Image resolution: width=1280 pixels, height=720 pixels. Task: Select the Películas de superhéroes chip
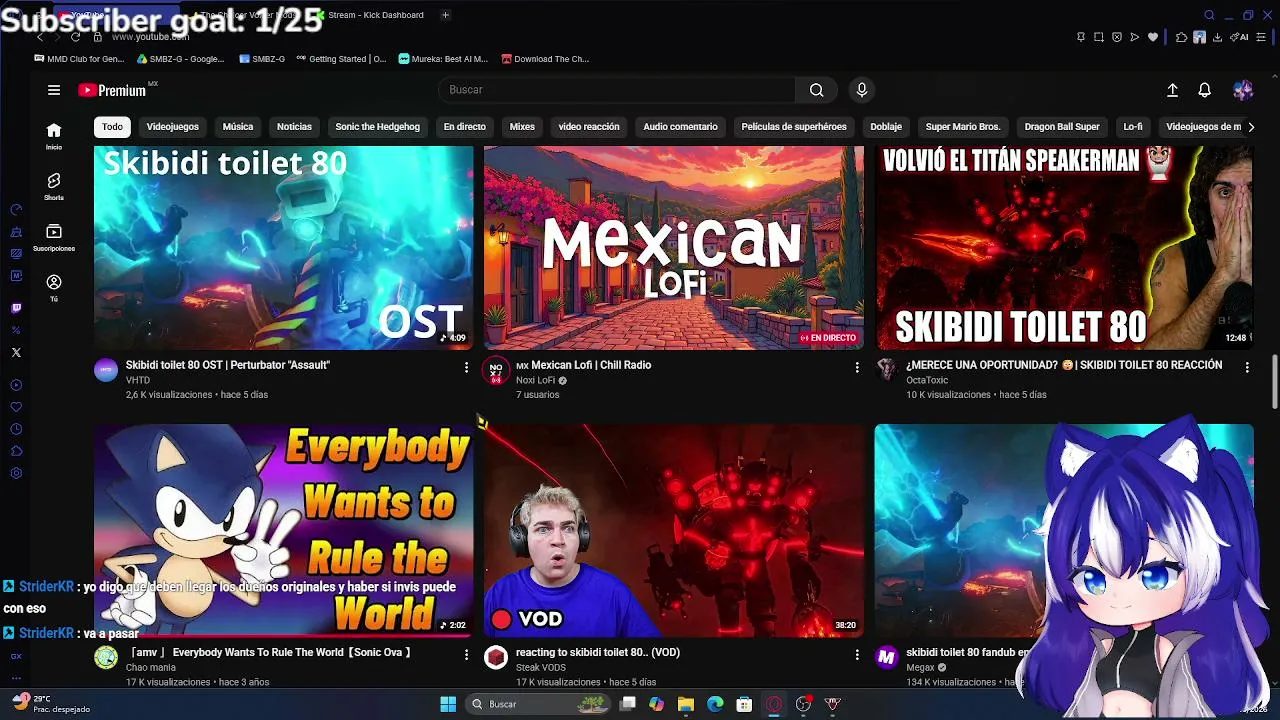pos(794,127)
